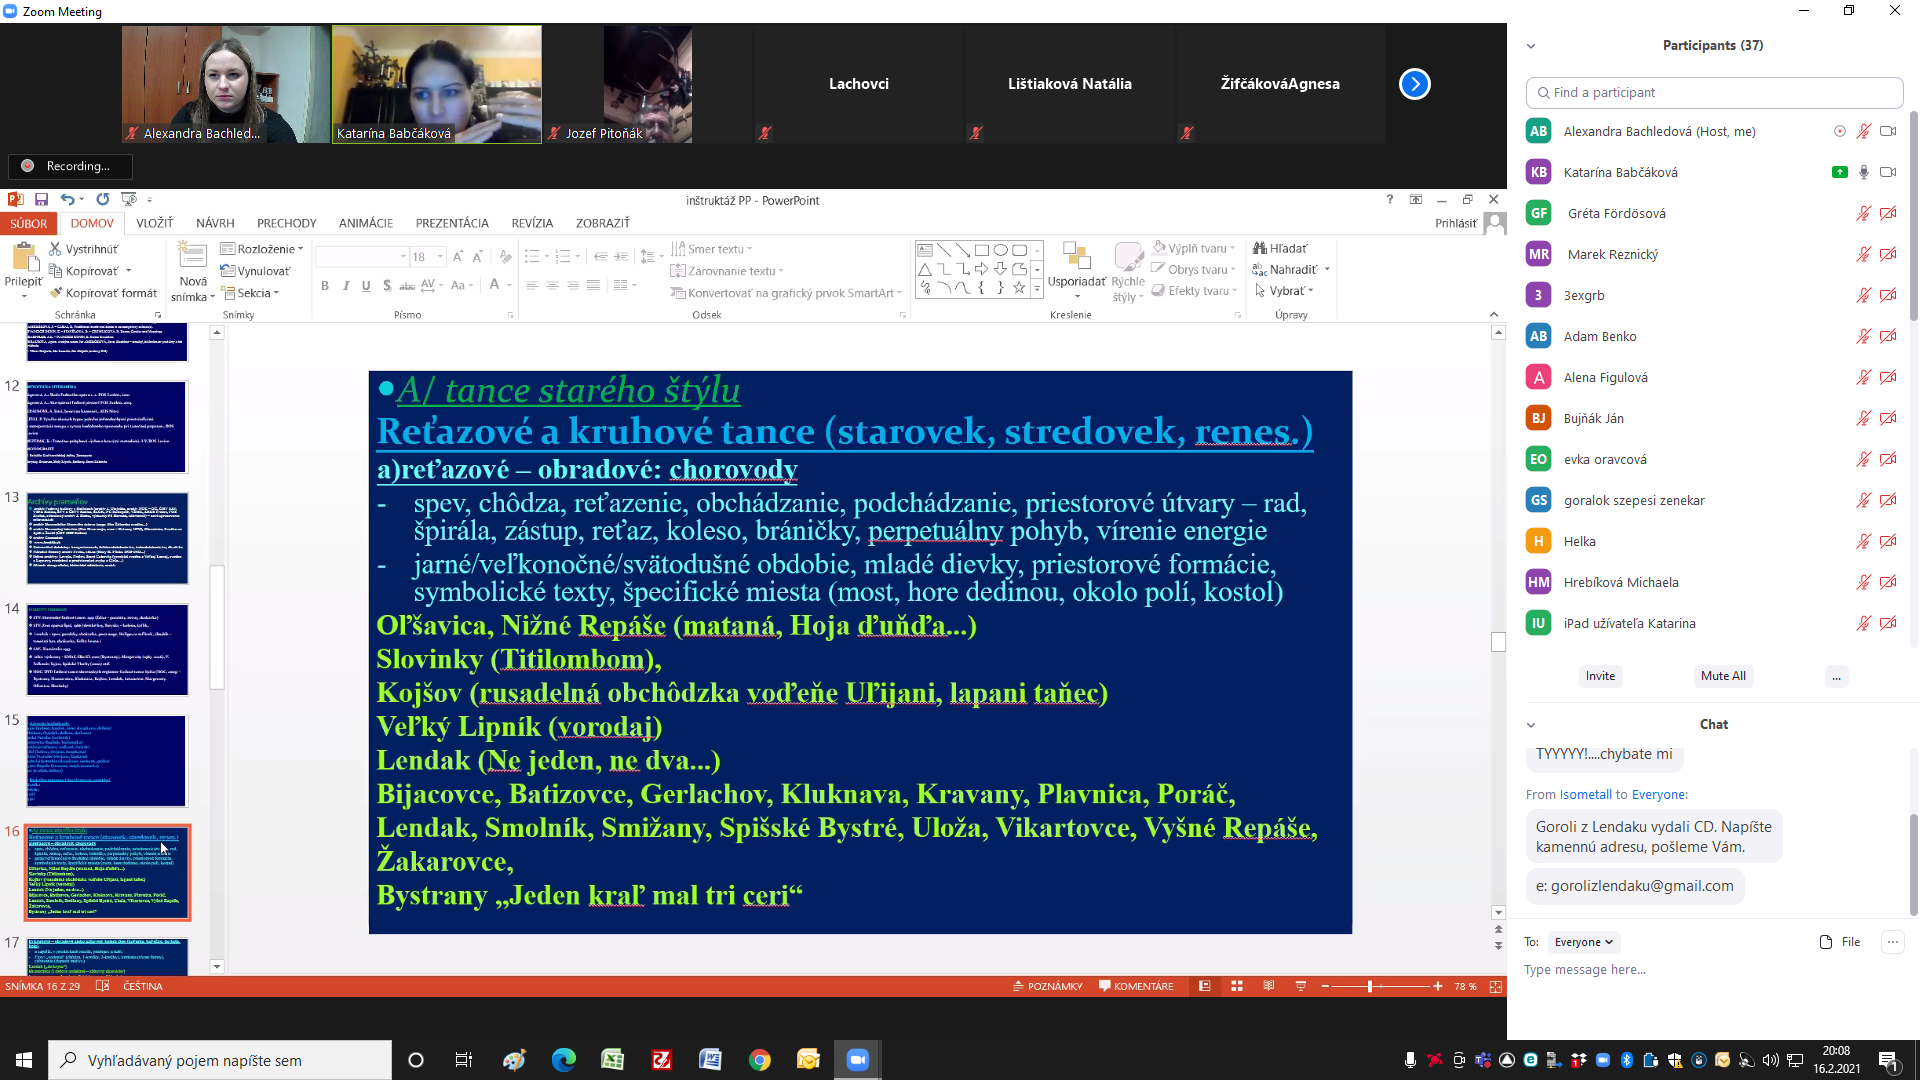Screen dimensions: 1920x1080
Task: Open the Arrange (Usporiadať) icon
Action: (x=1076, y=258)
